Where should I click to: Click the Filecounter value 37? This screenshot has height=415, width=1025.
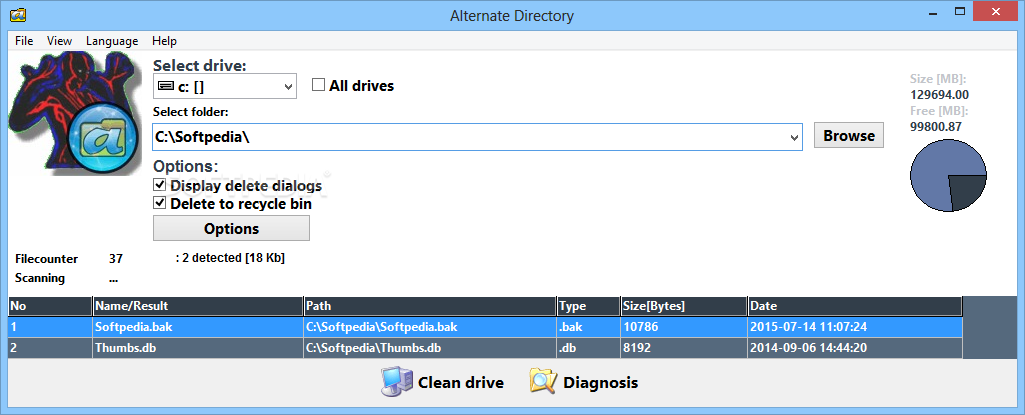[x=116, y=259]
